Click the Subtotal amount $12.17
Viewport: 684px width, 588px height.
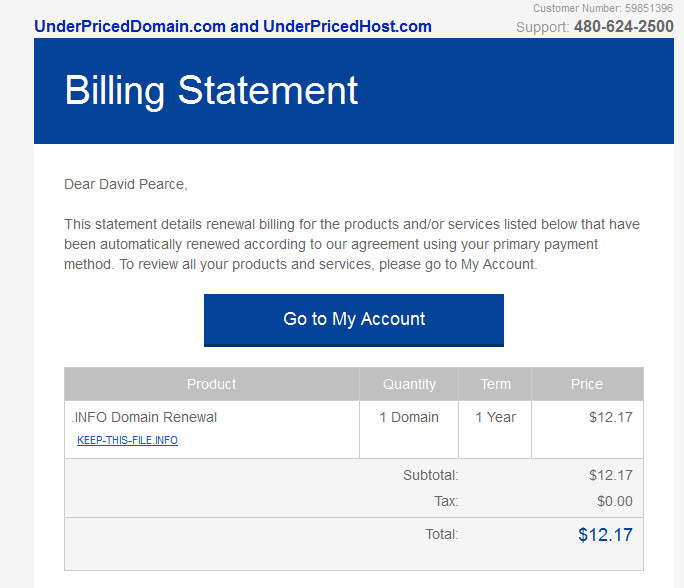point(611,475)
